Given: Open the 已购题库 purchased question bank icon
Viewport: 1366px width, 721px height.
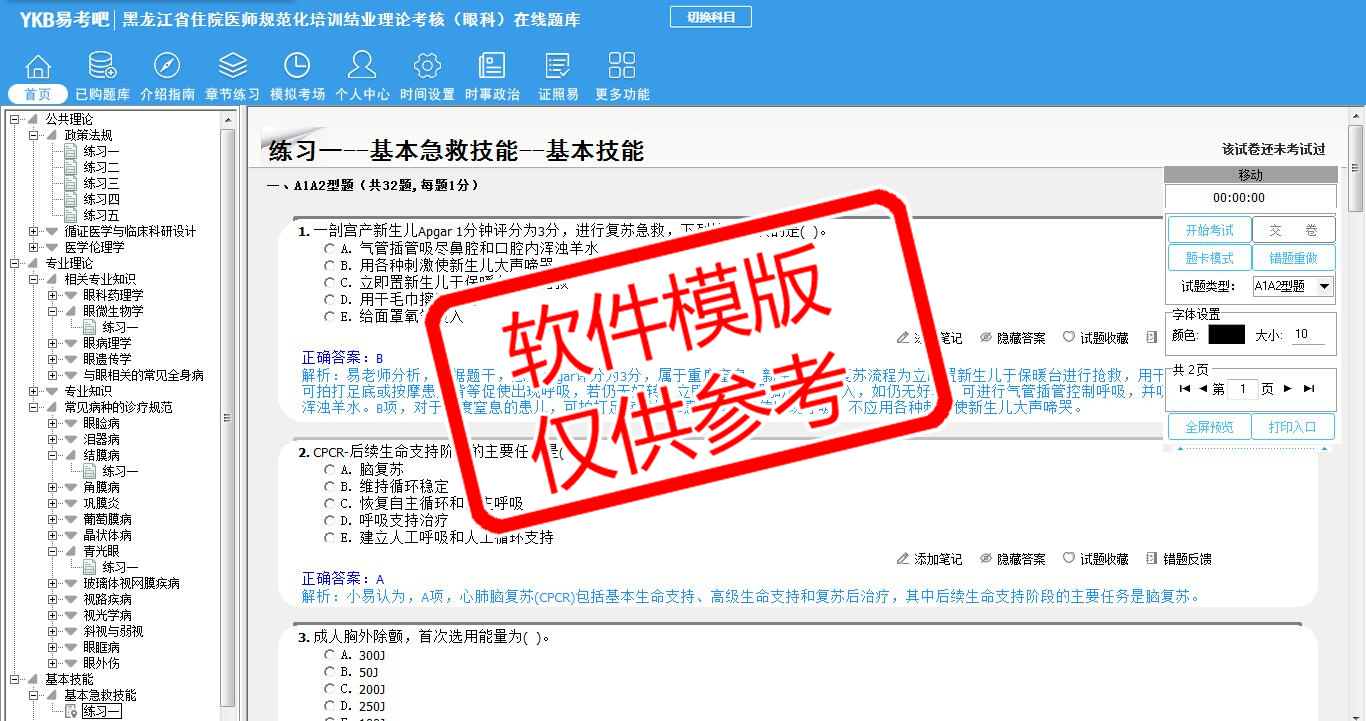Looking at the screenshot, I should click(102, 67).
